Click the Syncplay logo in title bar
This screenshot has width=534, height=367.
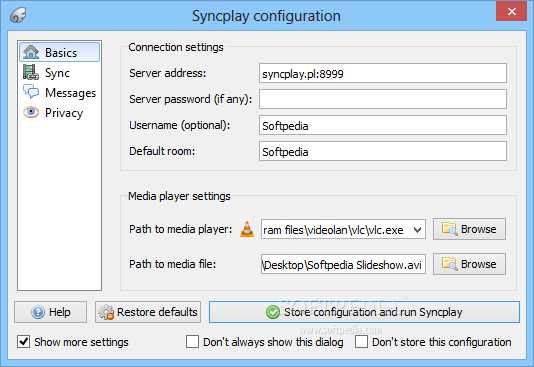(18, 15)
